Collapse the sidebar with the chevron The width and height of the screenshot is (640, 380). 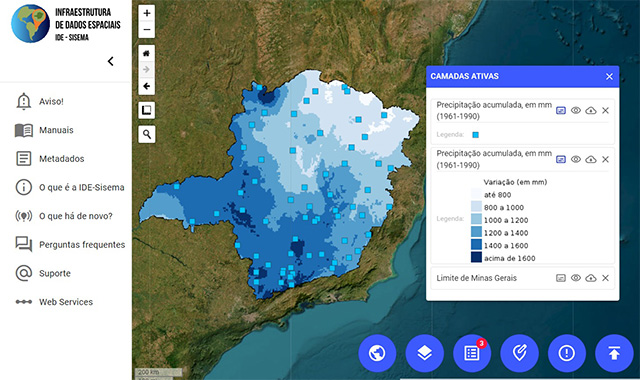pos(111,61)
